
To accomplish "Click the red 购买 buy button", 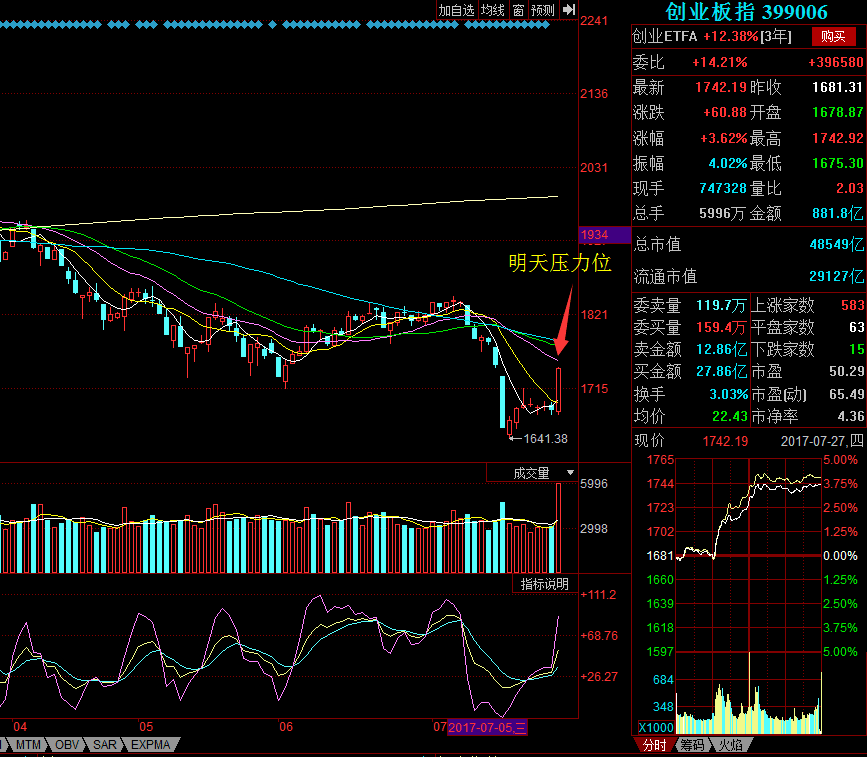I will 833,36.
